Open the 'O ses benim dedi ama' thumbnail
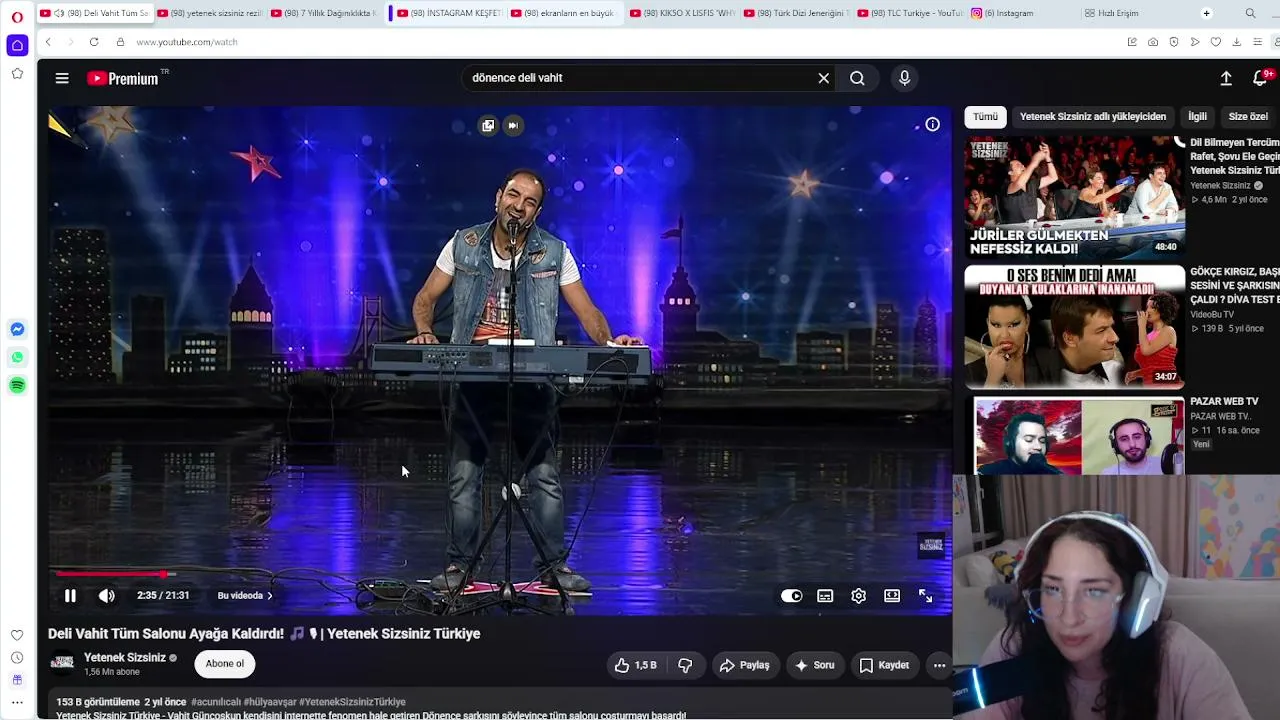Screen dimensions: 1280x720 (1074, 326)
